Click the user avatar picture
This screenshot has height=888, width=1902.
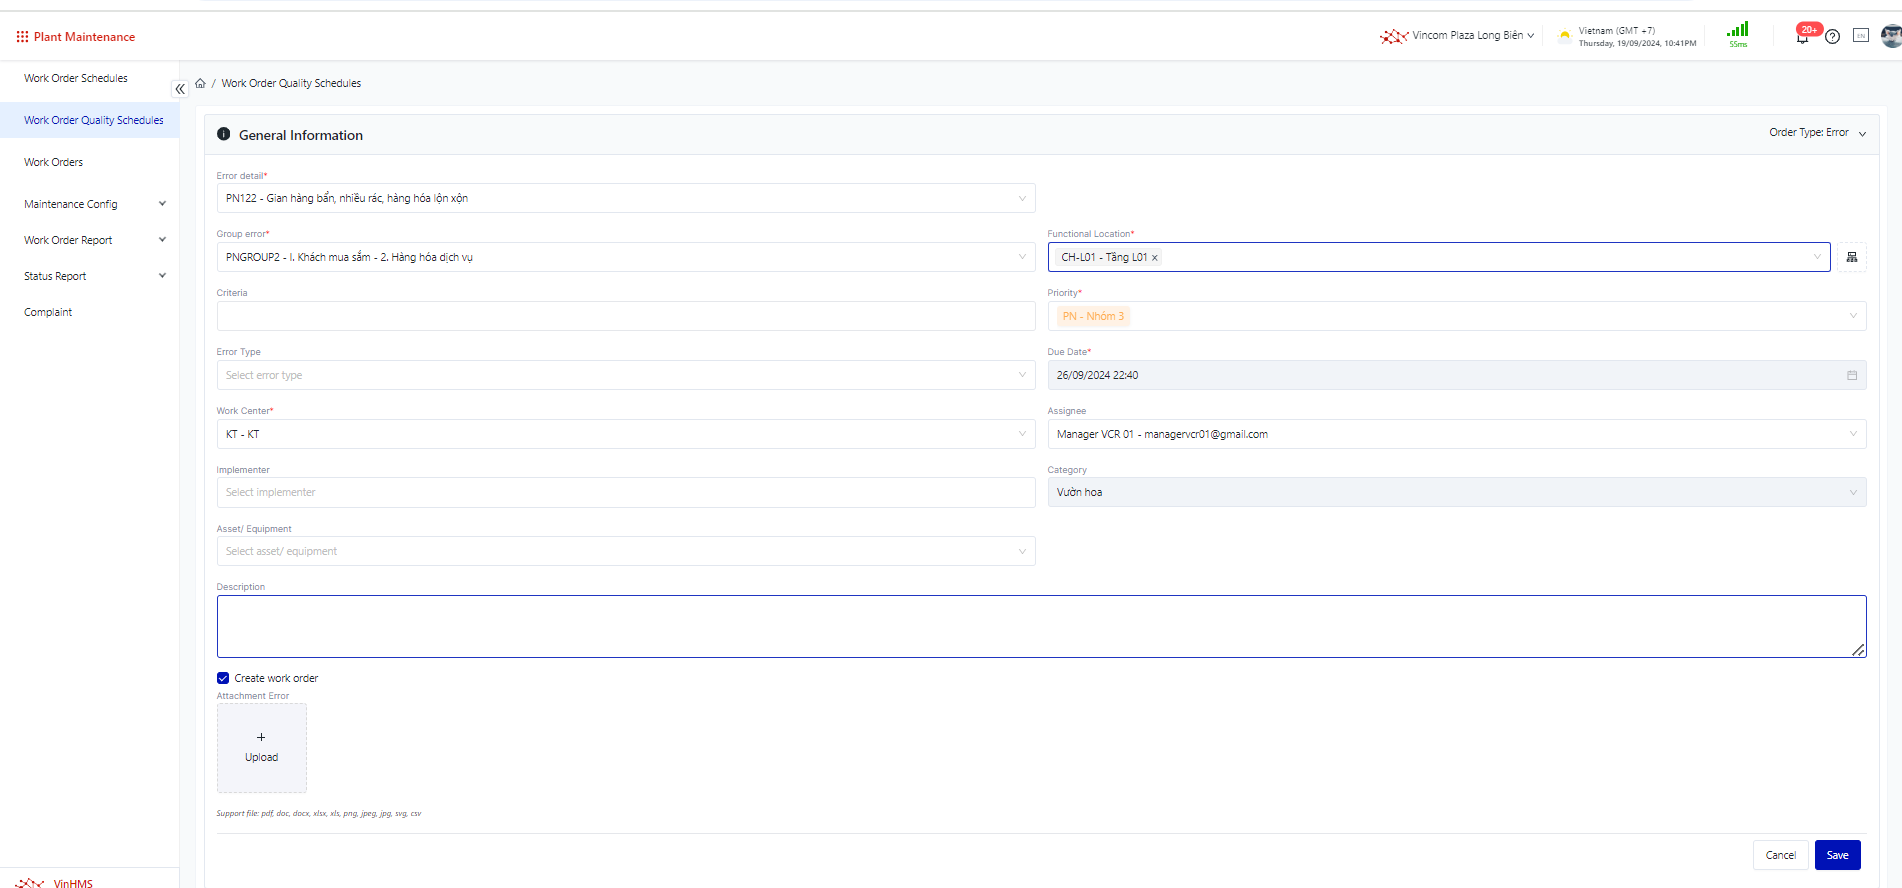pos(1890,36)
